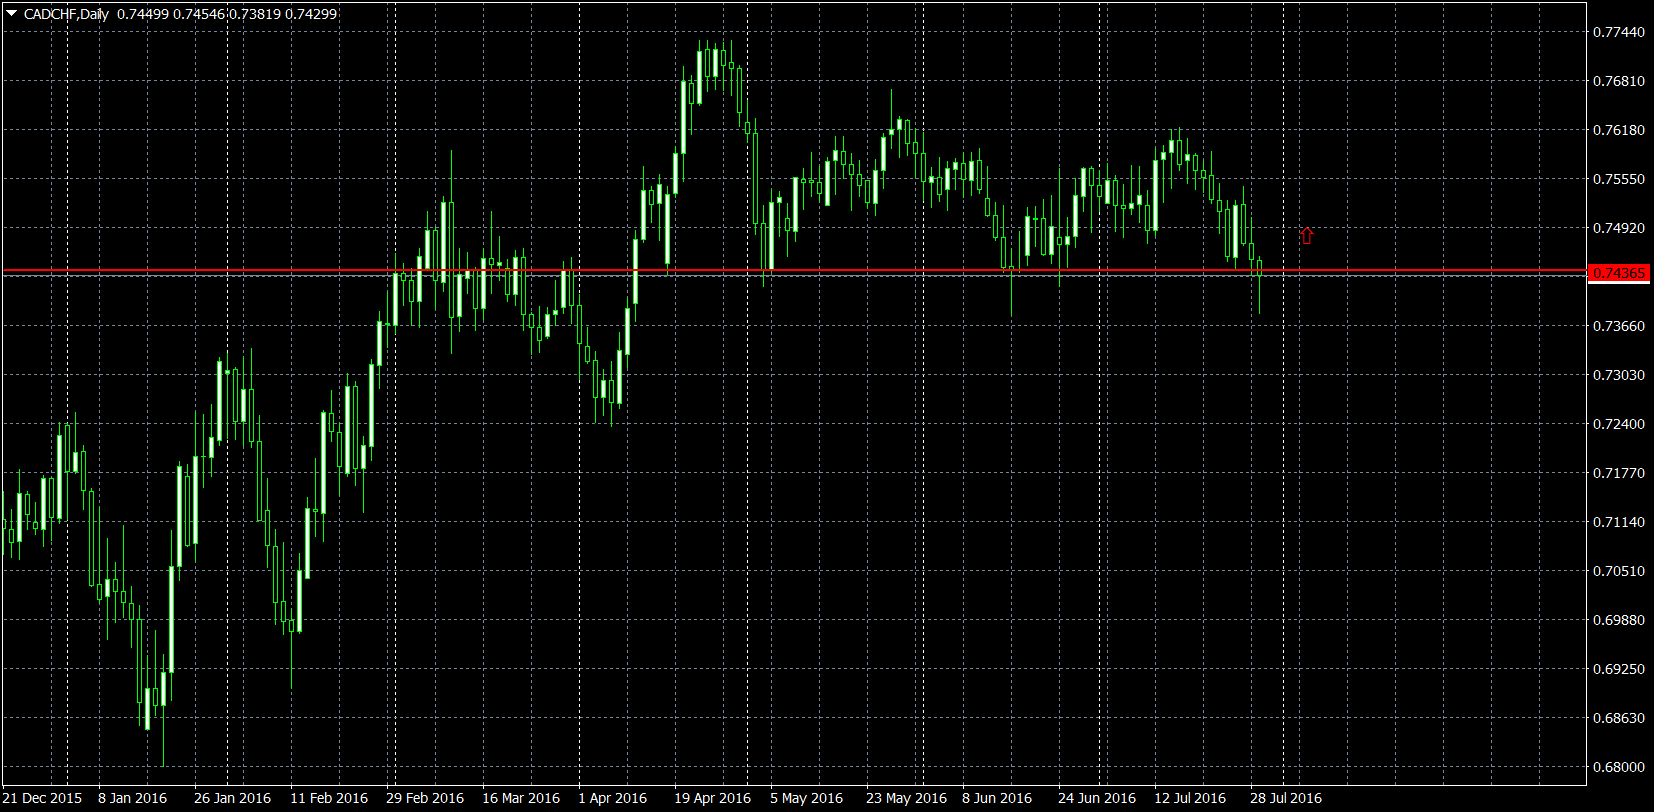The width and height of the screenshot is (1654, 812).
Task: Click the 0.69250 price scale label
Action: 1618,669
